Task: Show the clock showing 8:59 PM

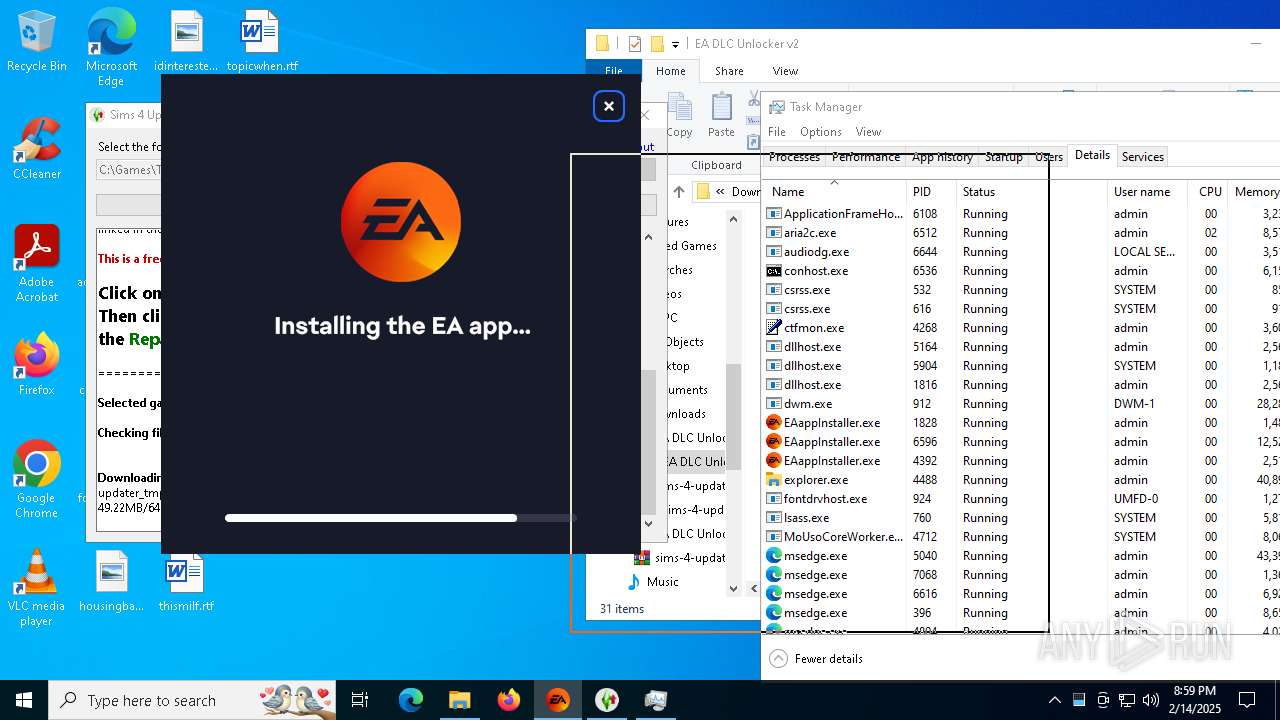Action: (1194, 700)
